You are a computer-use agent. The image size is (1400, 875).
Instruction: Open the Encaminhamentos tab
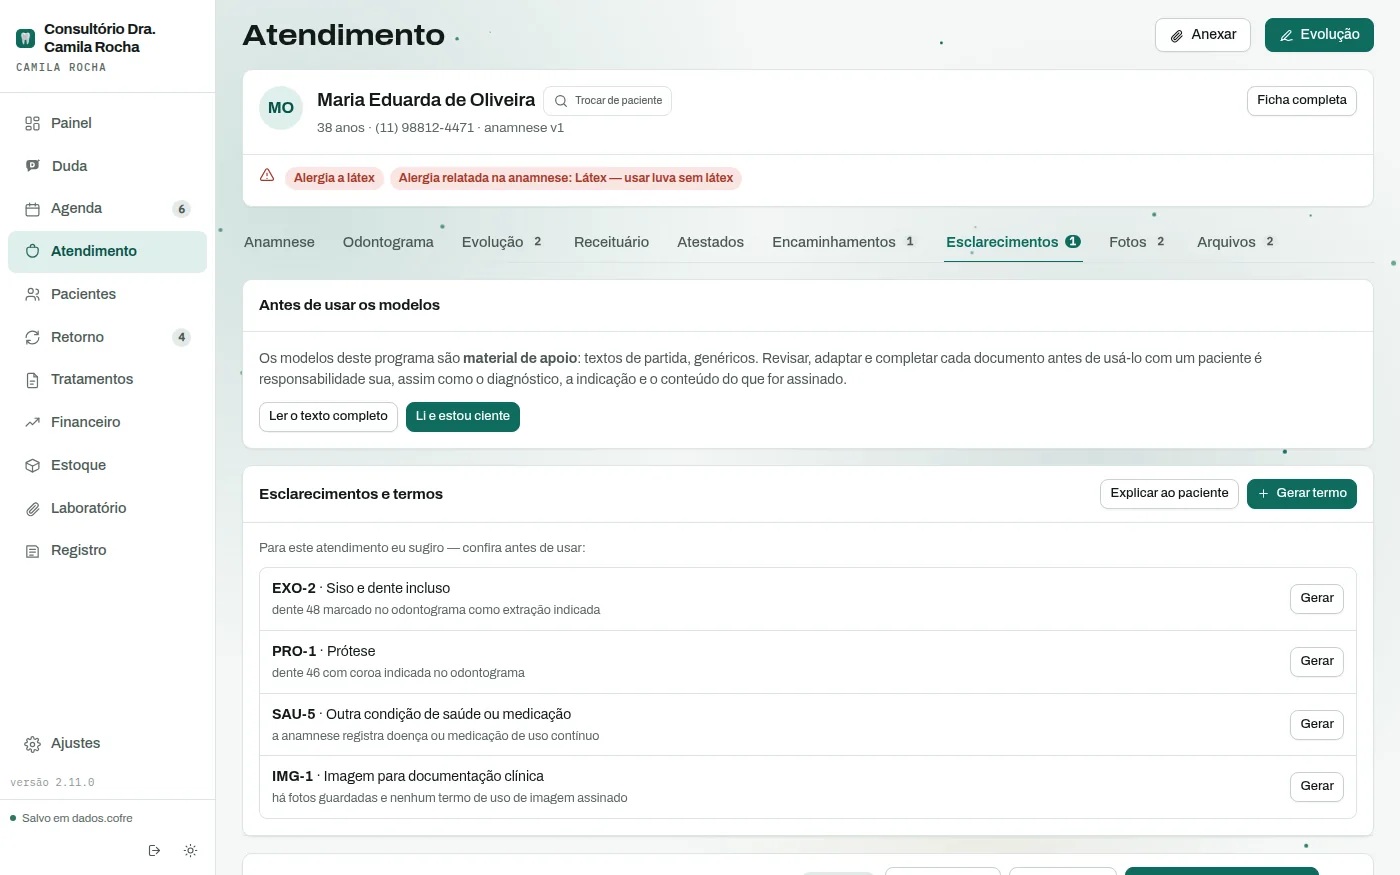click(x=844, y=242)
